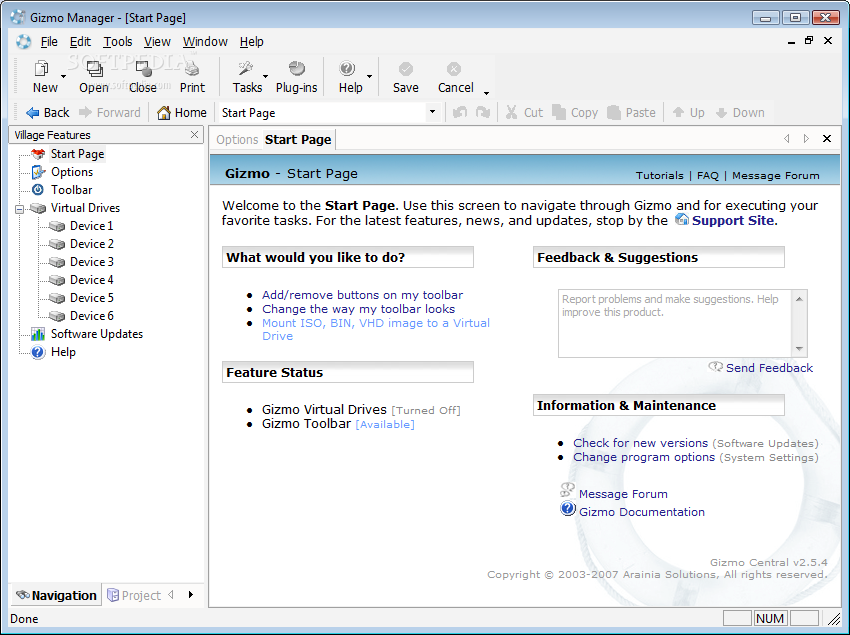
Task: Switch to the Options tab
Action: tap(237, 140)
